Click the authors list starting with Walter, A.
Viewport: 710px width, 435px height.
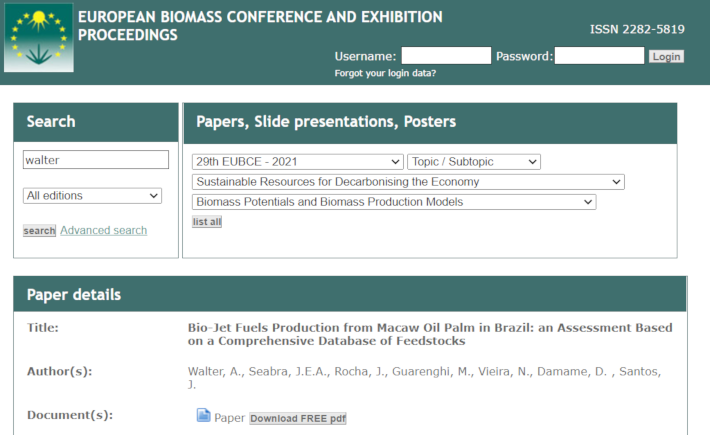424,379
